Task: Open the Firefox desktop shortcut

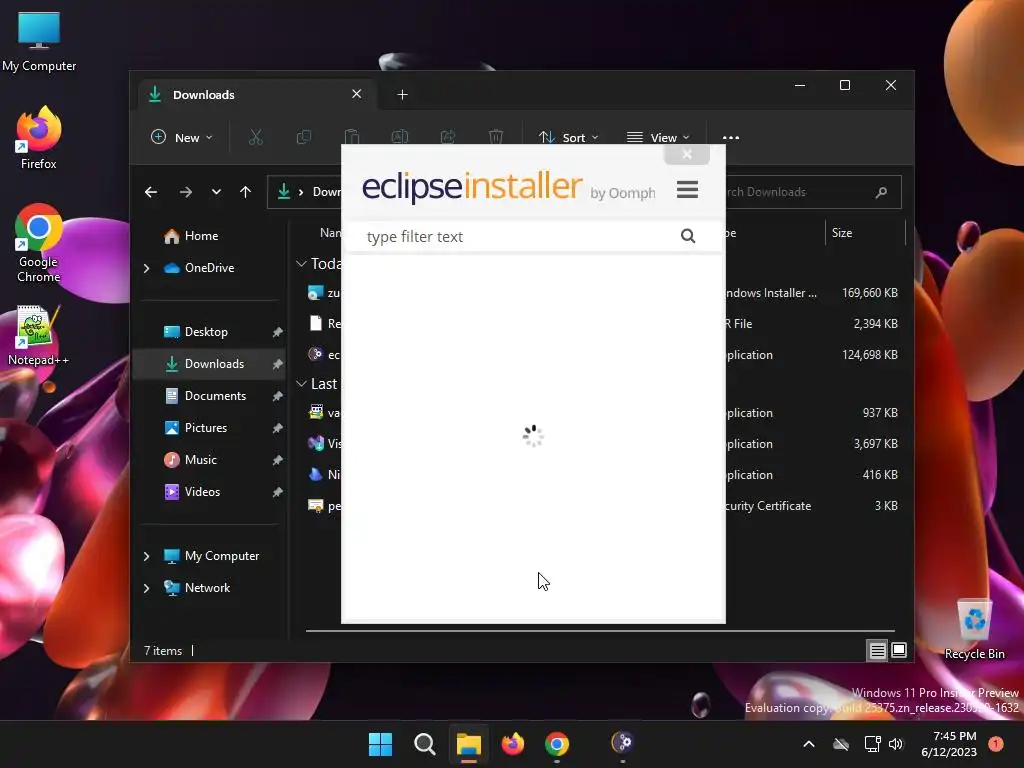Action: (39, 138)
